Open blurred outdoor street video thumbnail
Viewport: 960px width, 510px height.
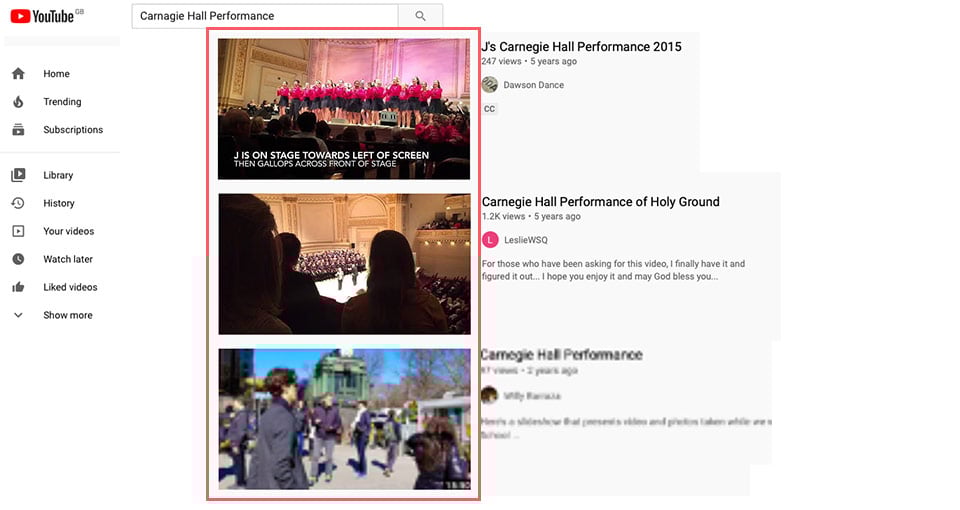coord(344,419)
